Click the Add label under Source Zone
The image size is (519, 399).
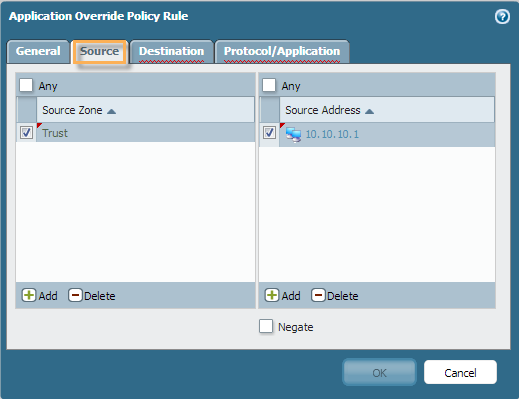point(48,296)
